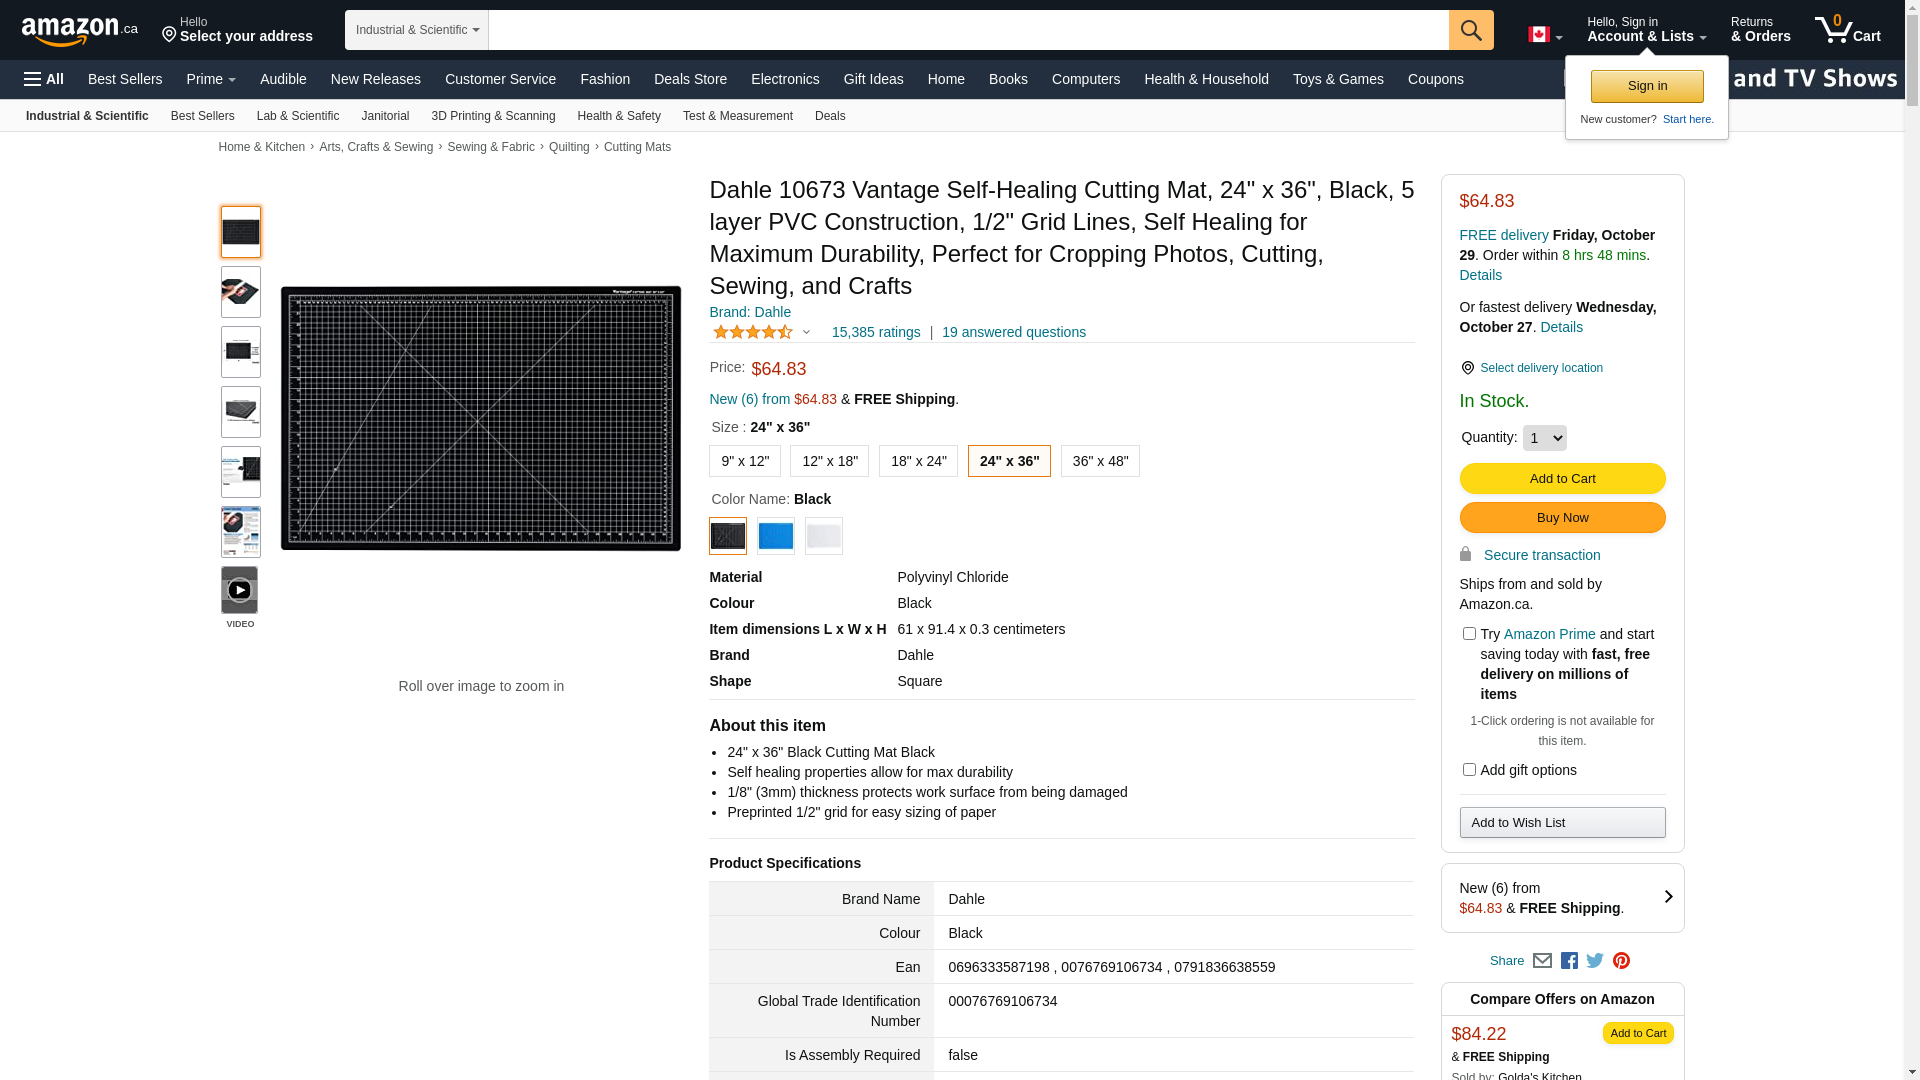
Task: Open the Deals Store menu item
Action: pyautogui.click(x=690, y=79)
